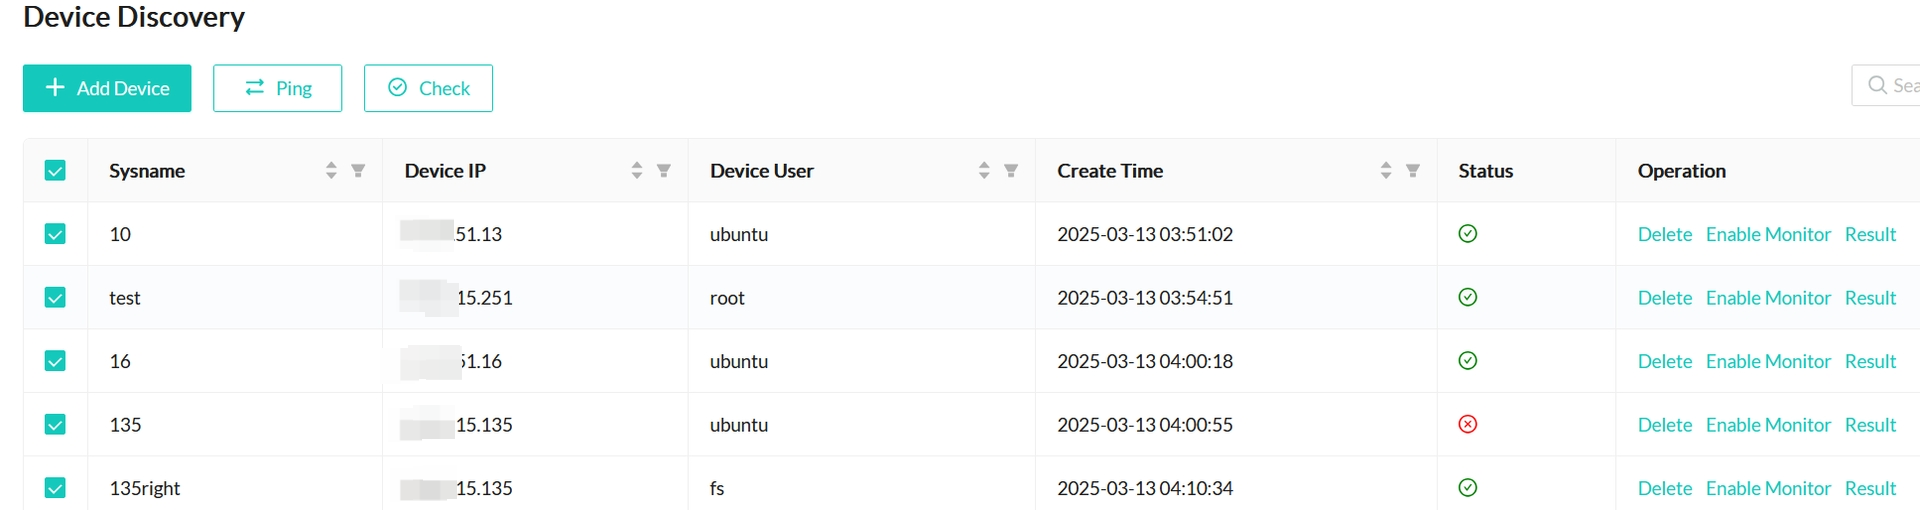Open the Create Time filter funnel
The width and height of the screenshot is (1920, 510).
1413,171
